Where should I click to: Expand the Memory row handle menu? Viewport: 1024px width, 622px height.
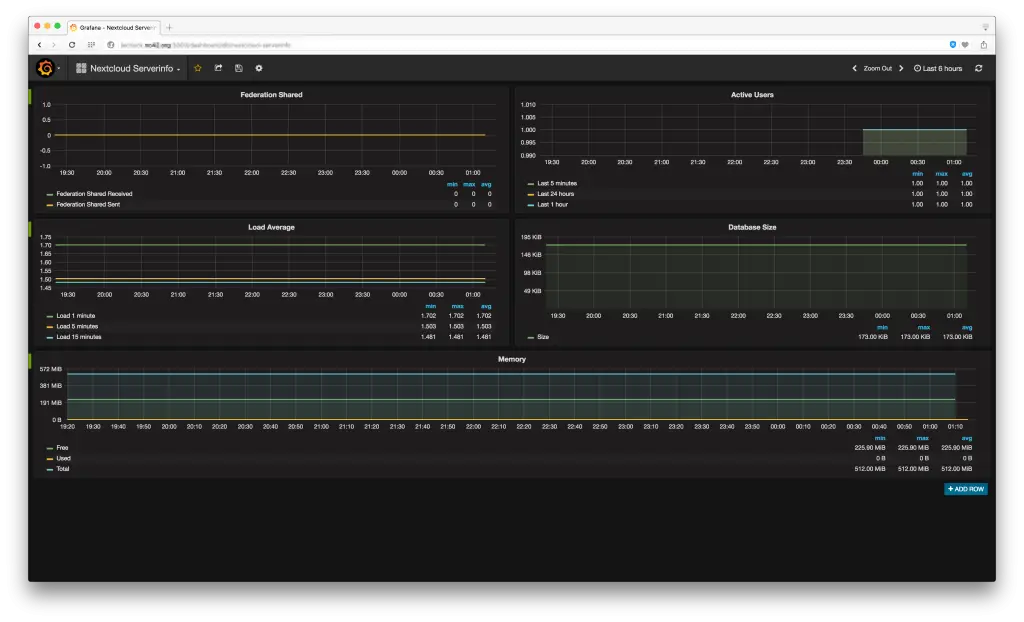click(31, 360)
